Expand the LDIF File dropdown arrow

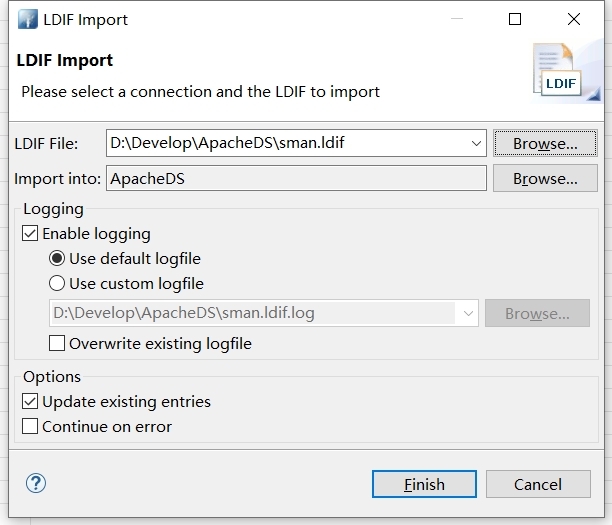pyautogui.click(x=476, y=144)
